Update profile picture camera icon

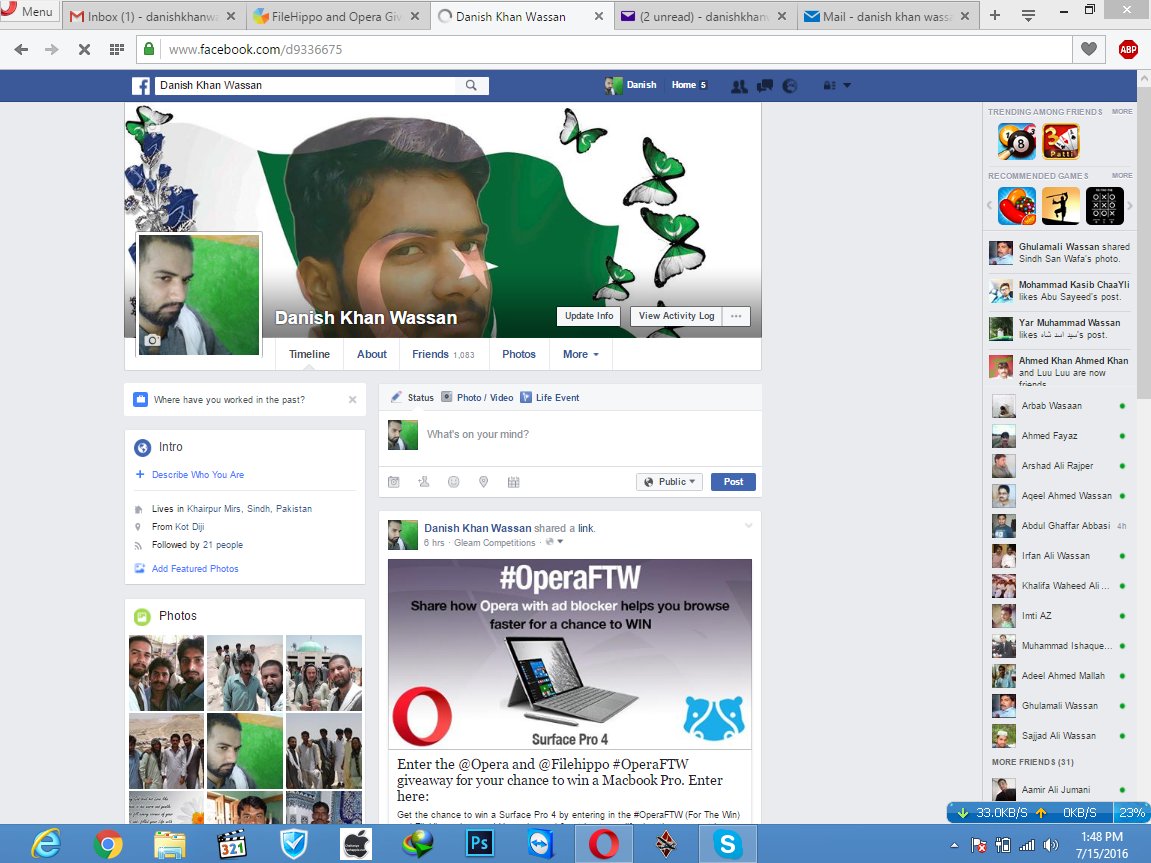pyautogui.click(x=152, y=341)
